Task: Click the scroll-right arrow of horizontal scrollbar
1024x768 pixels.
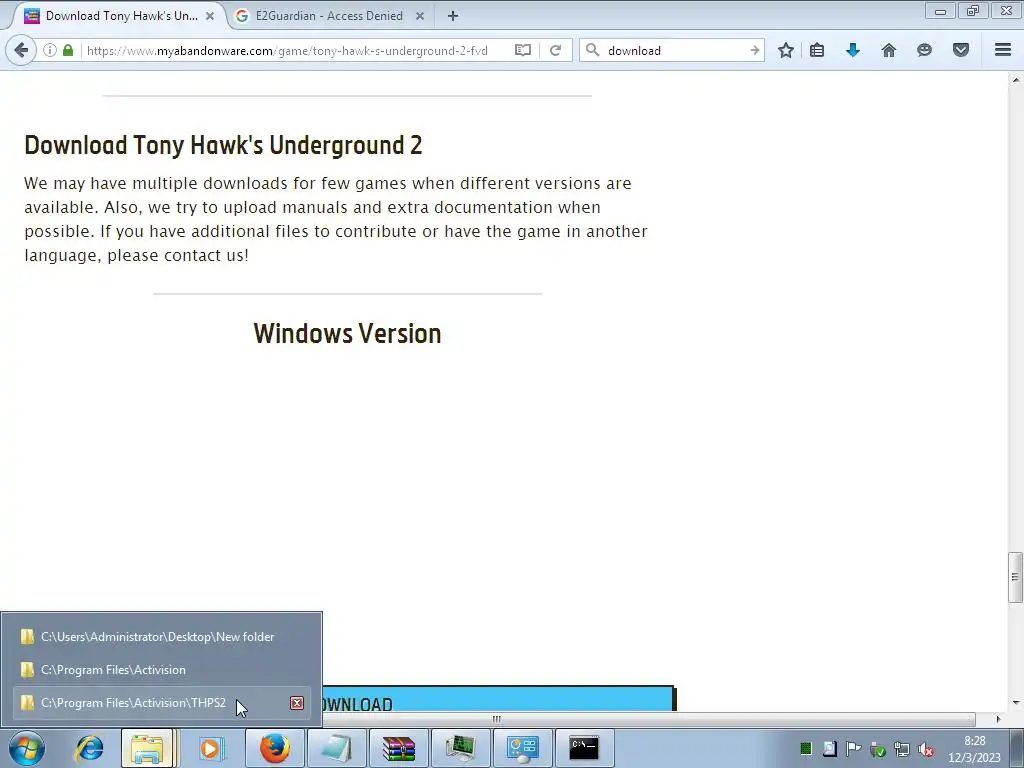Action: tap(998, 719)
